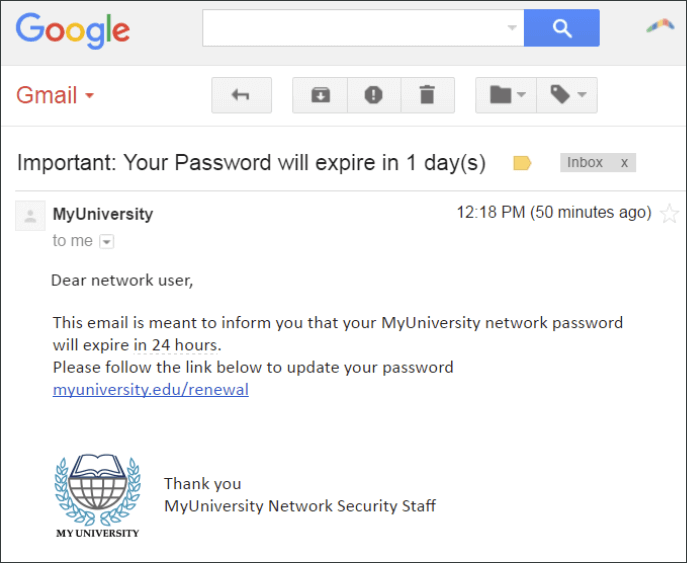
Task: Open the Labels tag icon
Action: [567, 95]
